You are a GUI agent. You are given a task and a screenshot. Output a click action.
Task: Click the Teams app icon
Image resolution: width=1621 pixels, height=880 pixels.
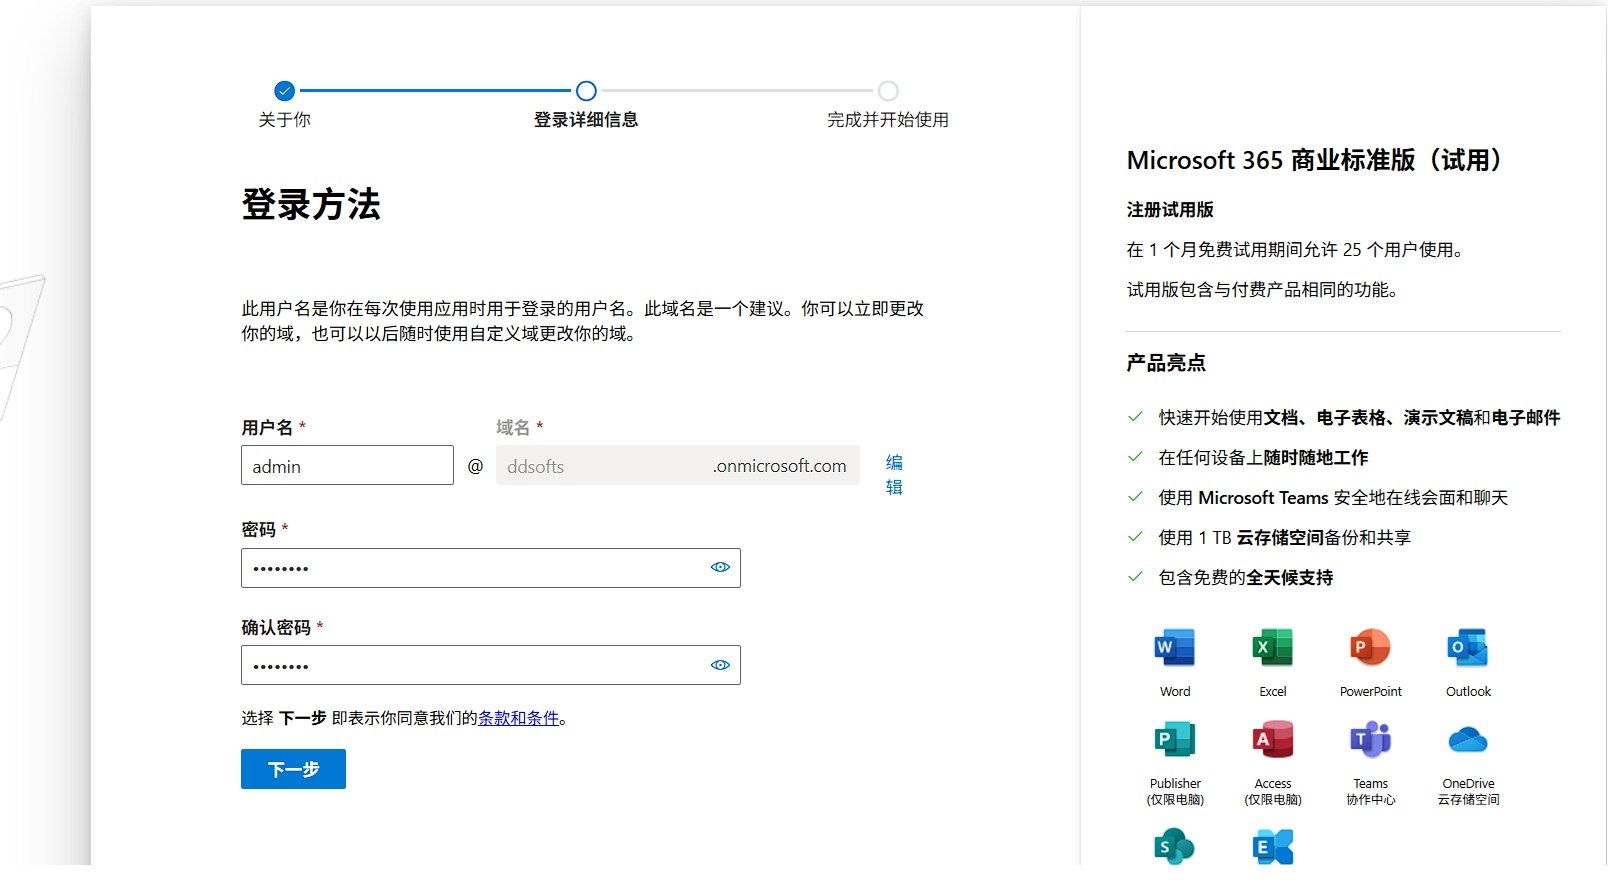click(x=1370, y=740)
